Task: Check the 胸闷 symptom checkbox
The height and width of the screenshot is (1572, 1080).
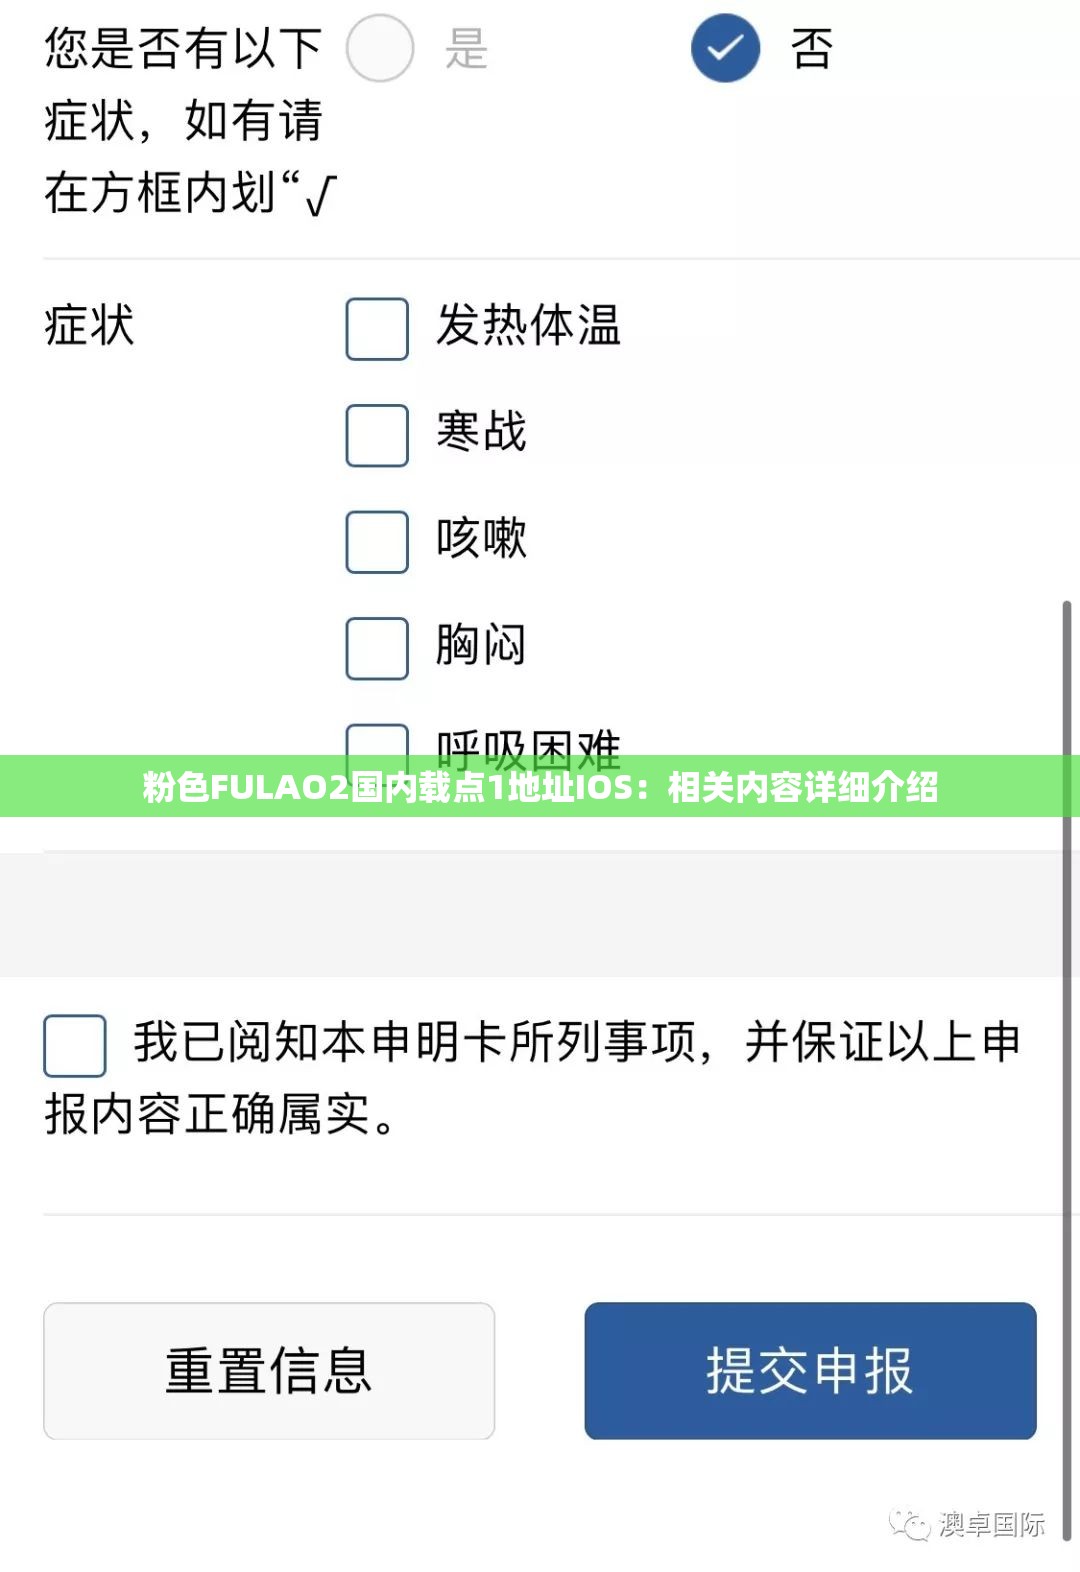Action: 376,647
